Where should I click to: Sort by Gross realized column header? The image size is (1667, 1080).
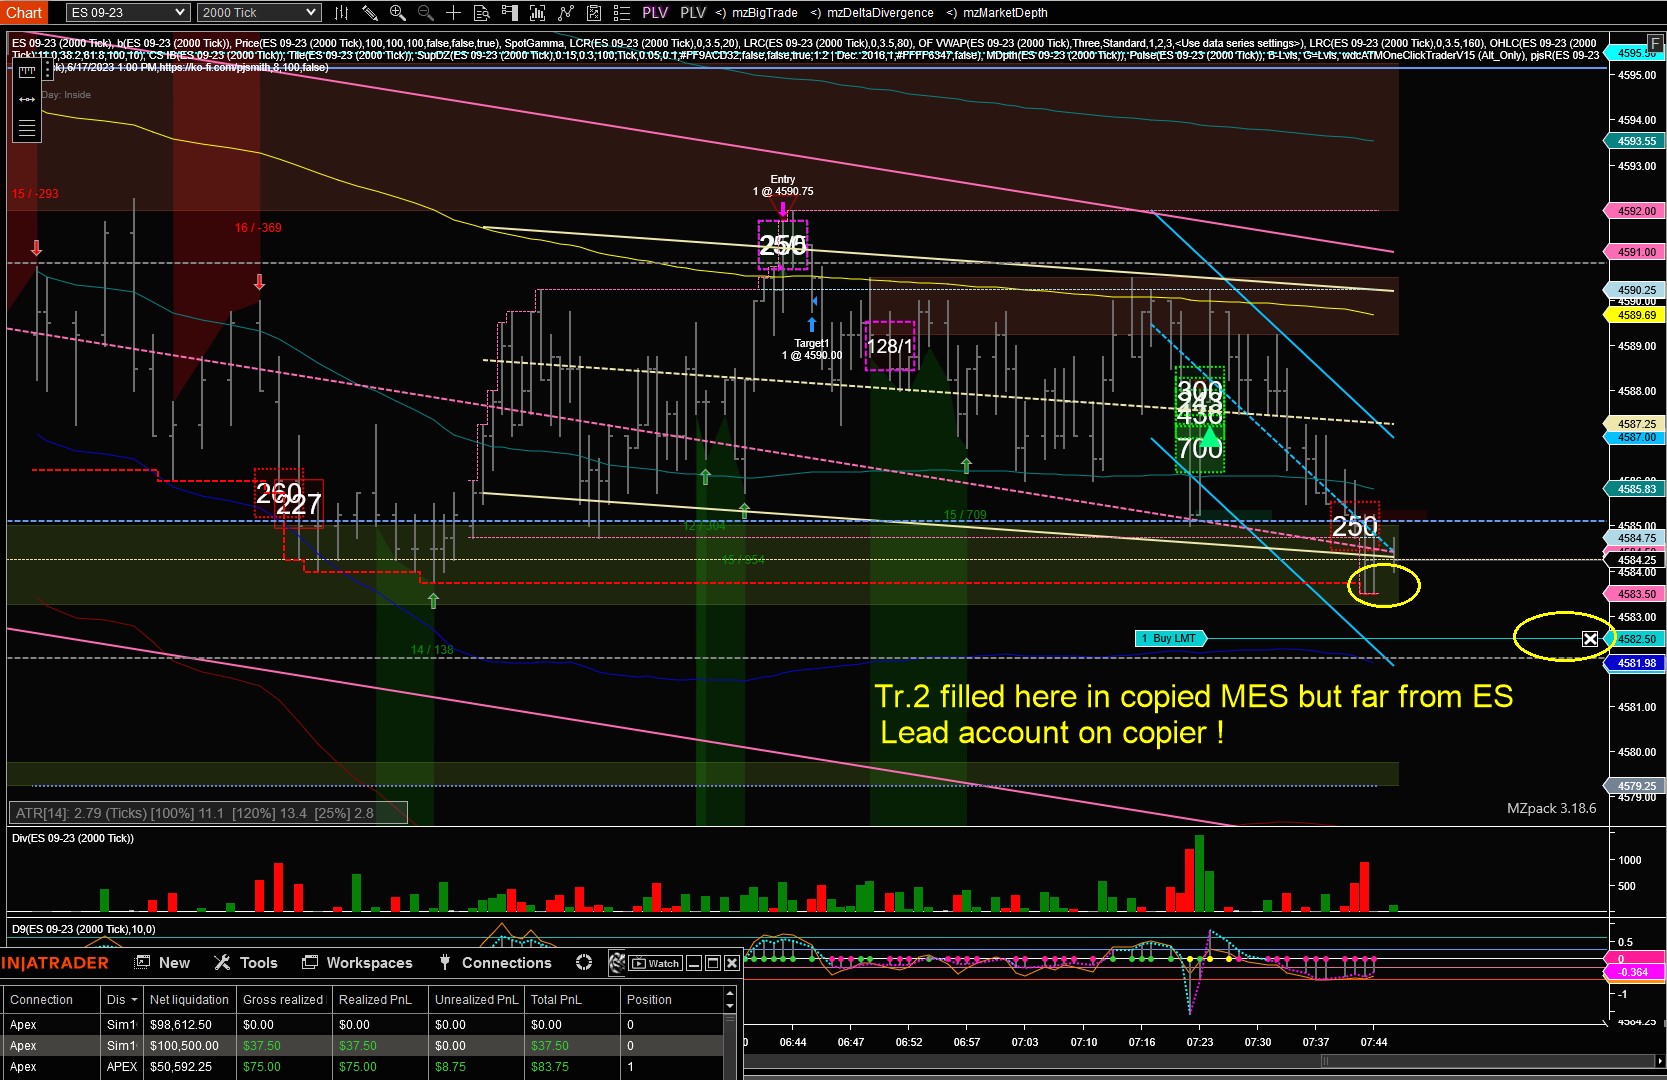[x=283, y=1000]
